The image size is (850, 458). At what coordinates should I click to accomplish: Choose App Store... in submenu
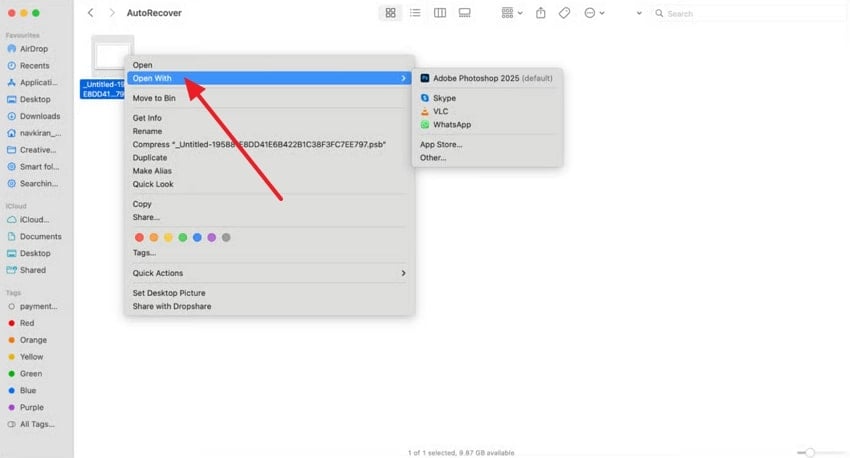coord(487,144)
